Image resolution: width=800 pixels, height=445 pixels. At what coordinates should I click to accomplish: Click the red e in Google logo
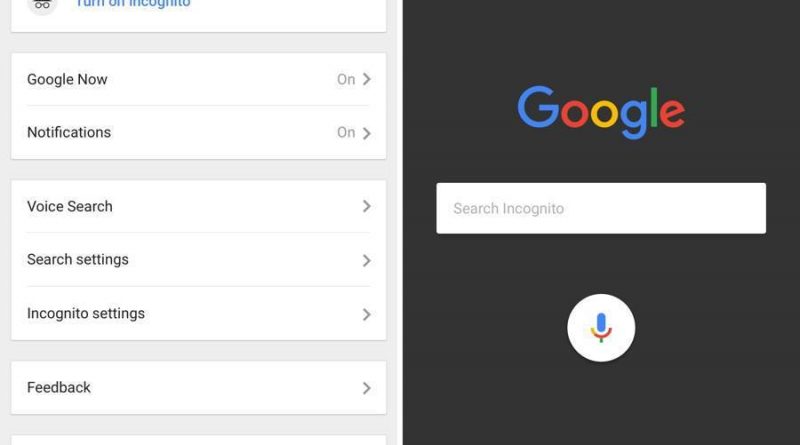672,112
